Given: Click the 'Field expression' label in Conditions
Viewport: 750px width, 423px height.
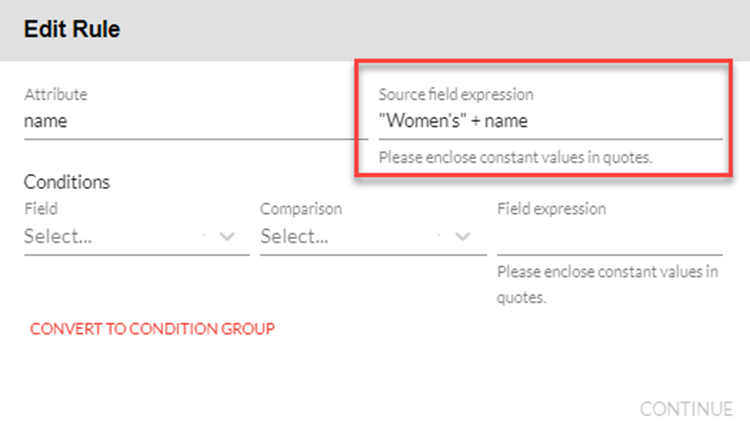Looking at the screenshot, I should point(550,209).
